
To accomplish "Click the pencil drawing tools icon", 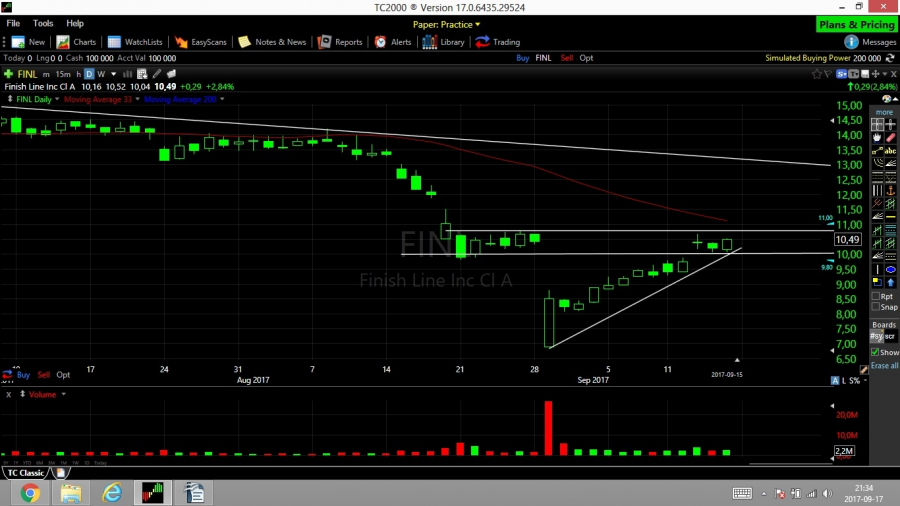I will [x=157, y=74].
